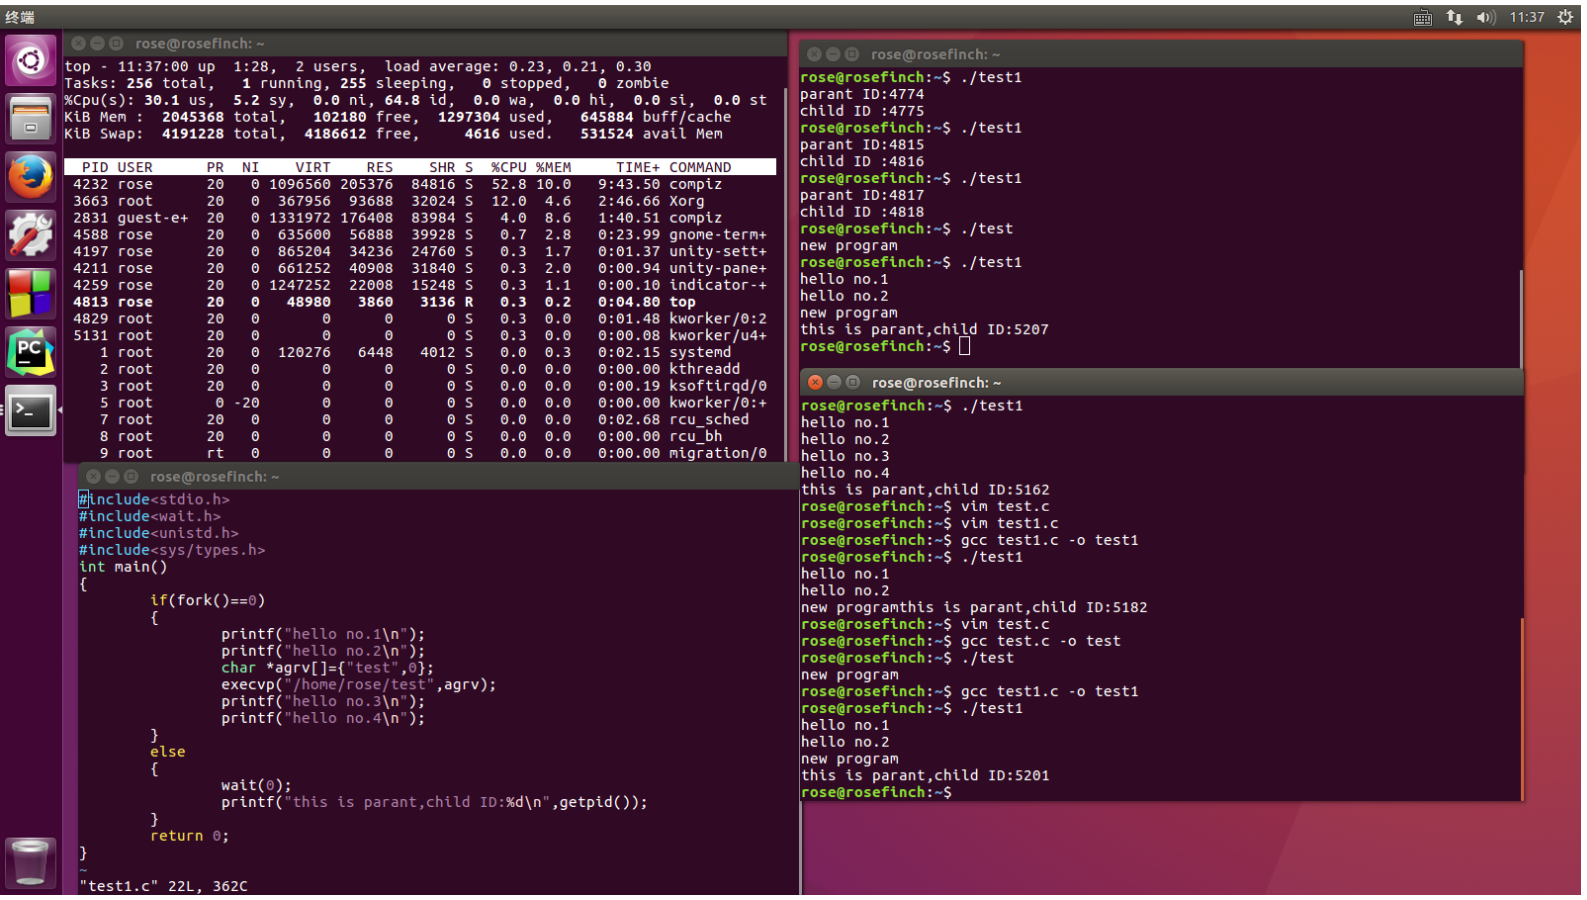The height and width of the screenshot is (900, 1587).
Task: Select the gnome-term+ process row
Action: pos(420,235)
